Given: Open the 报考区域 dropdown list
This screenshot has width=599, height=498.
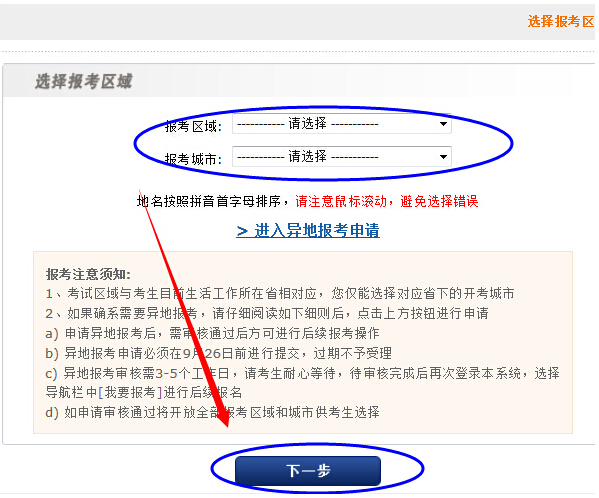Looking at the screenshot, I should click(x=342, y=124).
